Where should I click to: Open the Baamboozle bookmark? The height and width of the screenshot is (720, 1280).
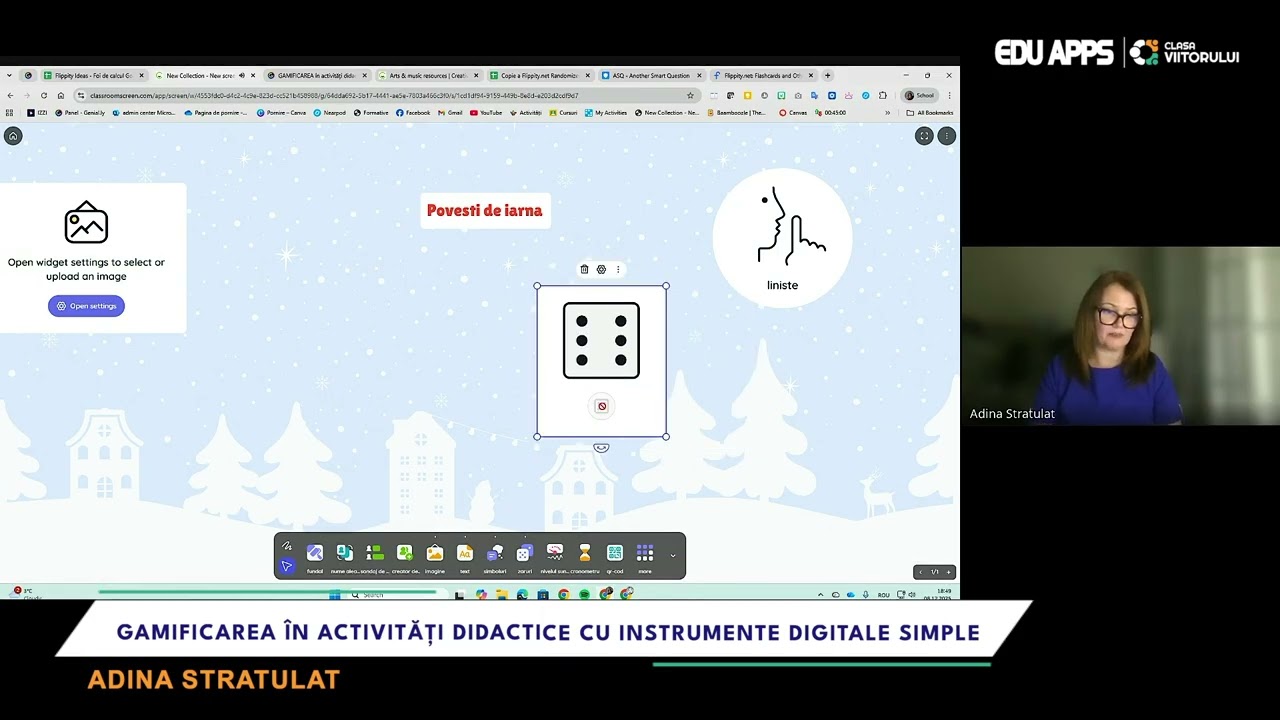pyautogui.click(x=737, y=112)
